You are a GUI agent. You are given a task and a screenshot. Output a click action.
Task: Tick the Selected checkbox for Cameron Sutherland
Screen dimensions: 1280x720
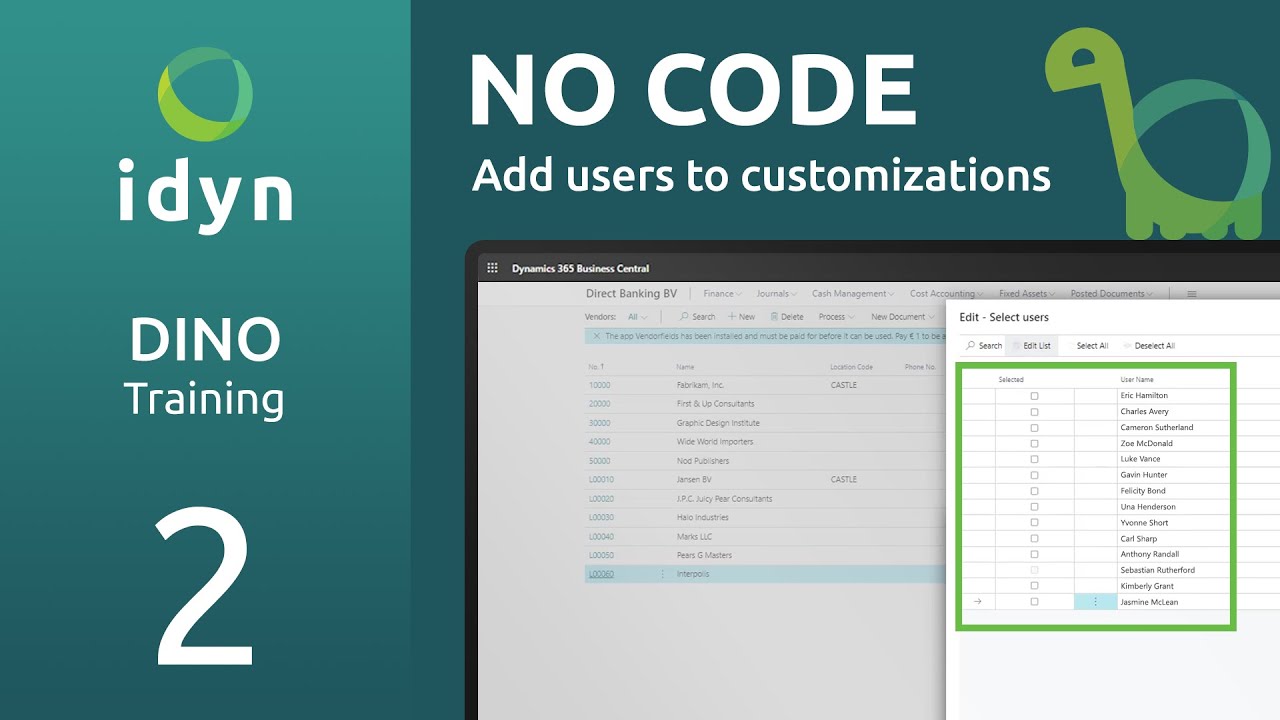click(1034, 428)
